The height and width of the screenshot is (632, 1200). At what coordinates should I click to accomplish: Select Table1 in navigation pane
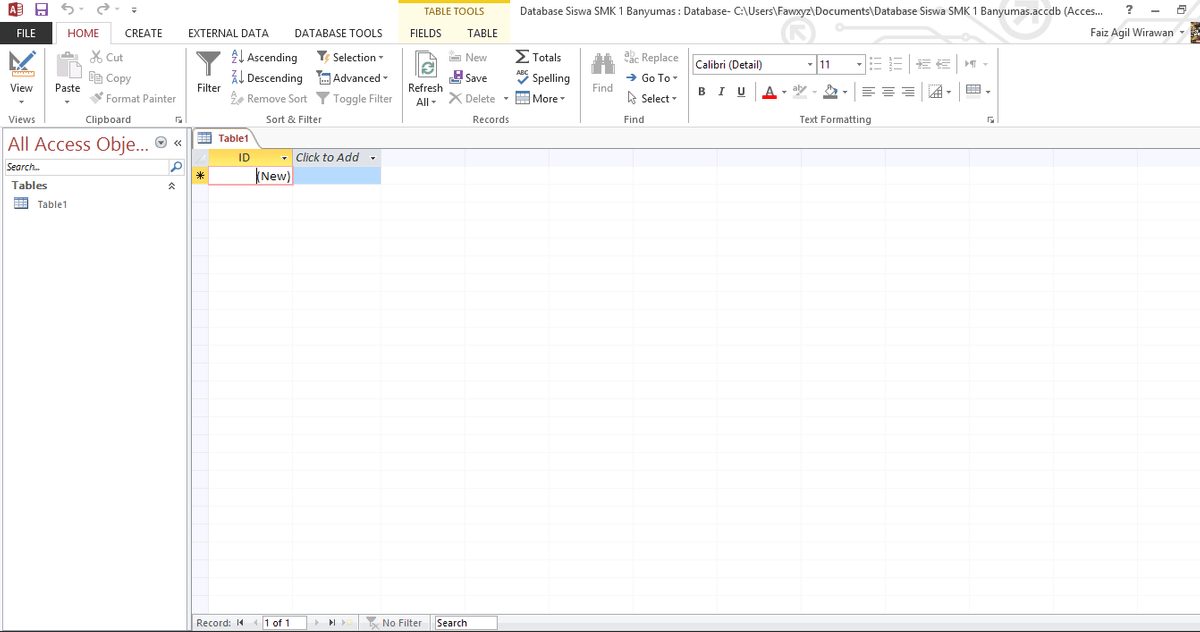pyautogui.click(x=52, y=204)
